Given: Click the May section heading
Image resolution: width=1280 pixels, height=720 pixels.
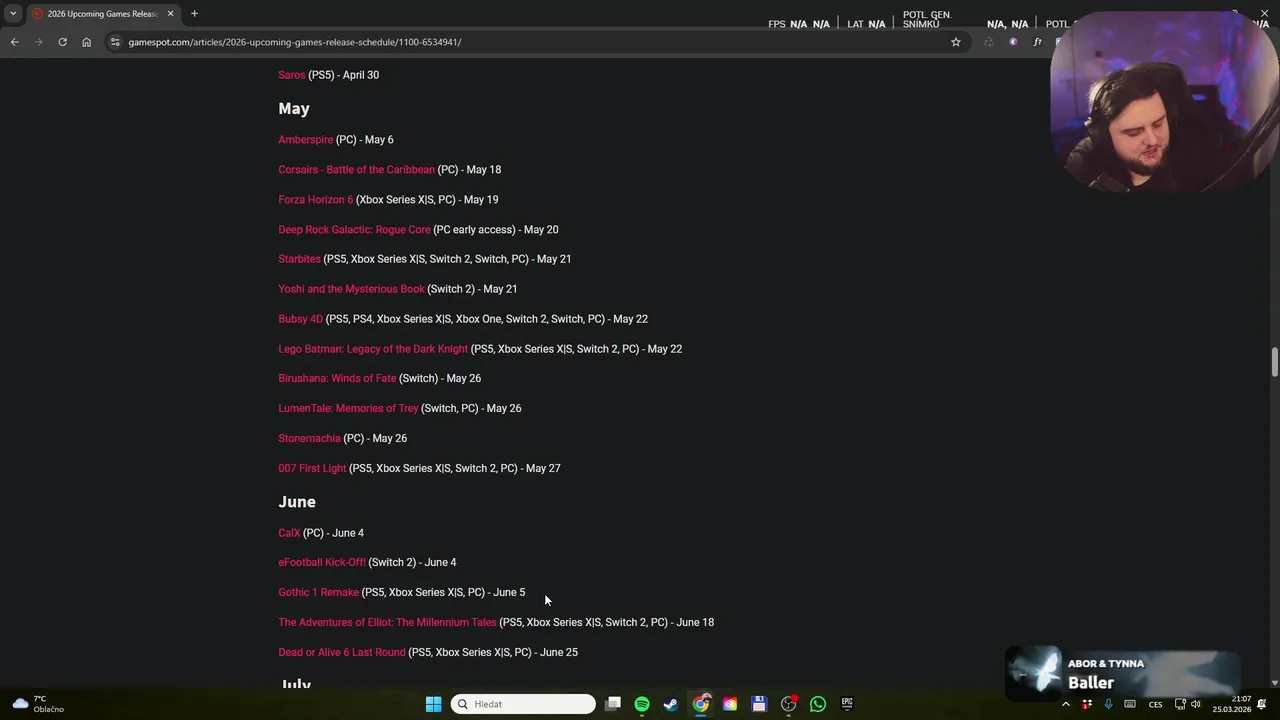Looking at the screenshot, I should point(294,108).
